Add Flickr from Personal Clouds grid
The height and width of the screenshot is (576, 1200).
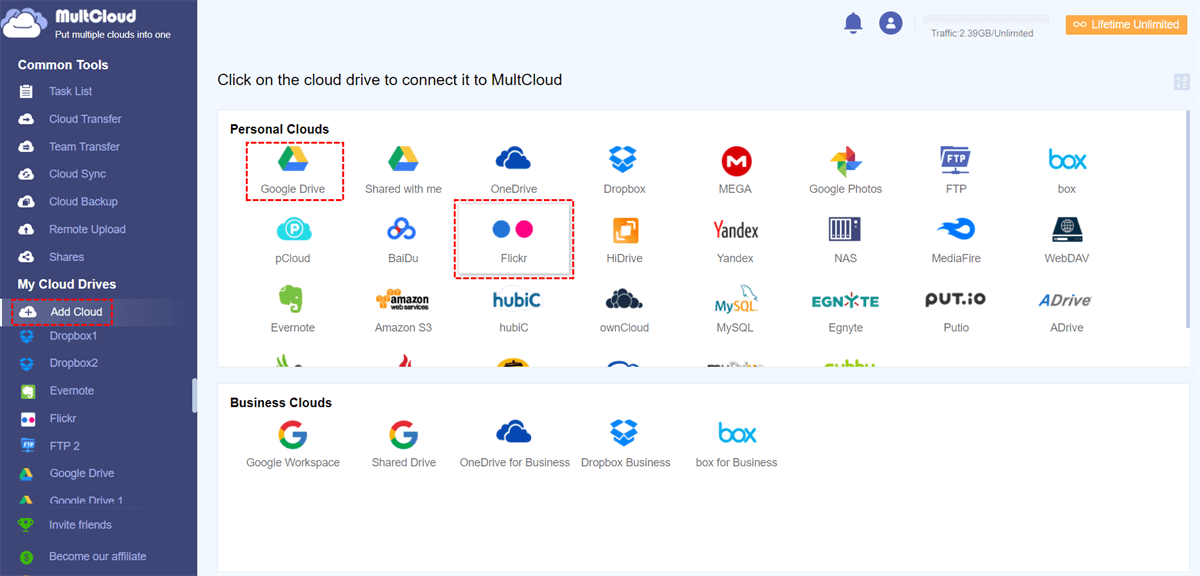pyautogui.click(x=513, y=239)
